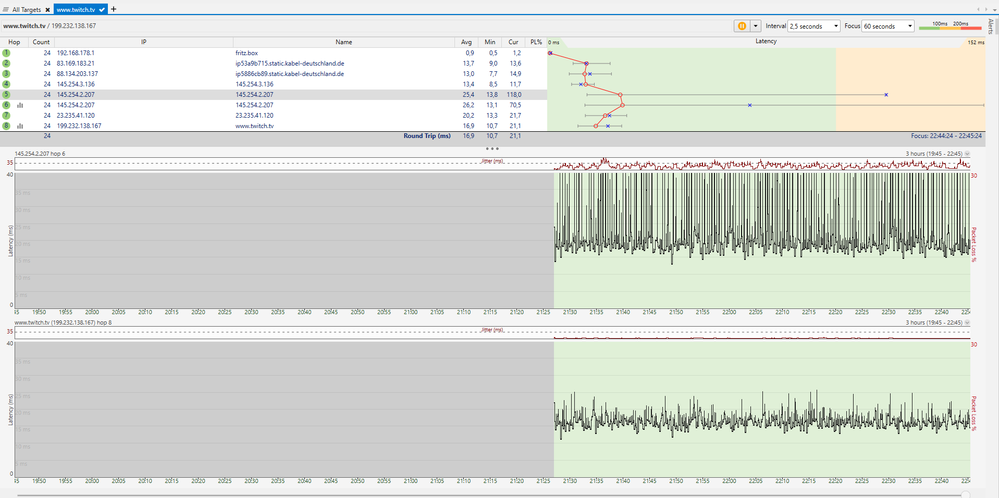
Task: Pause the trace with the orange button
Action: coord(742,25)
